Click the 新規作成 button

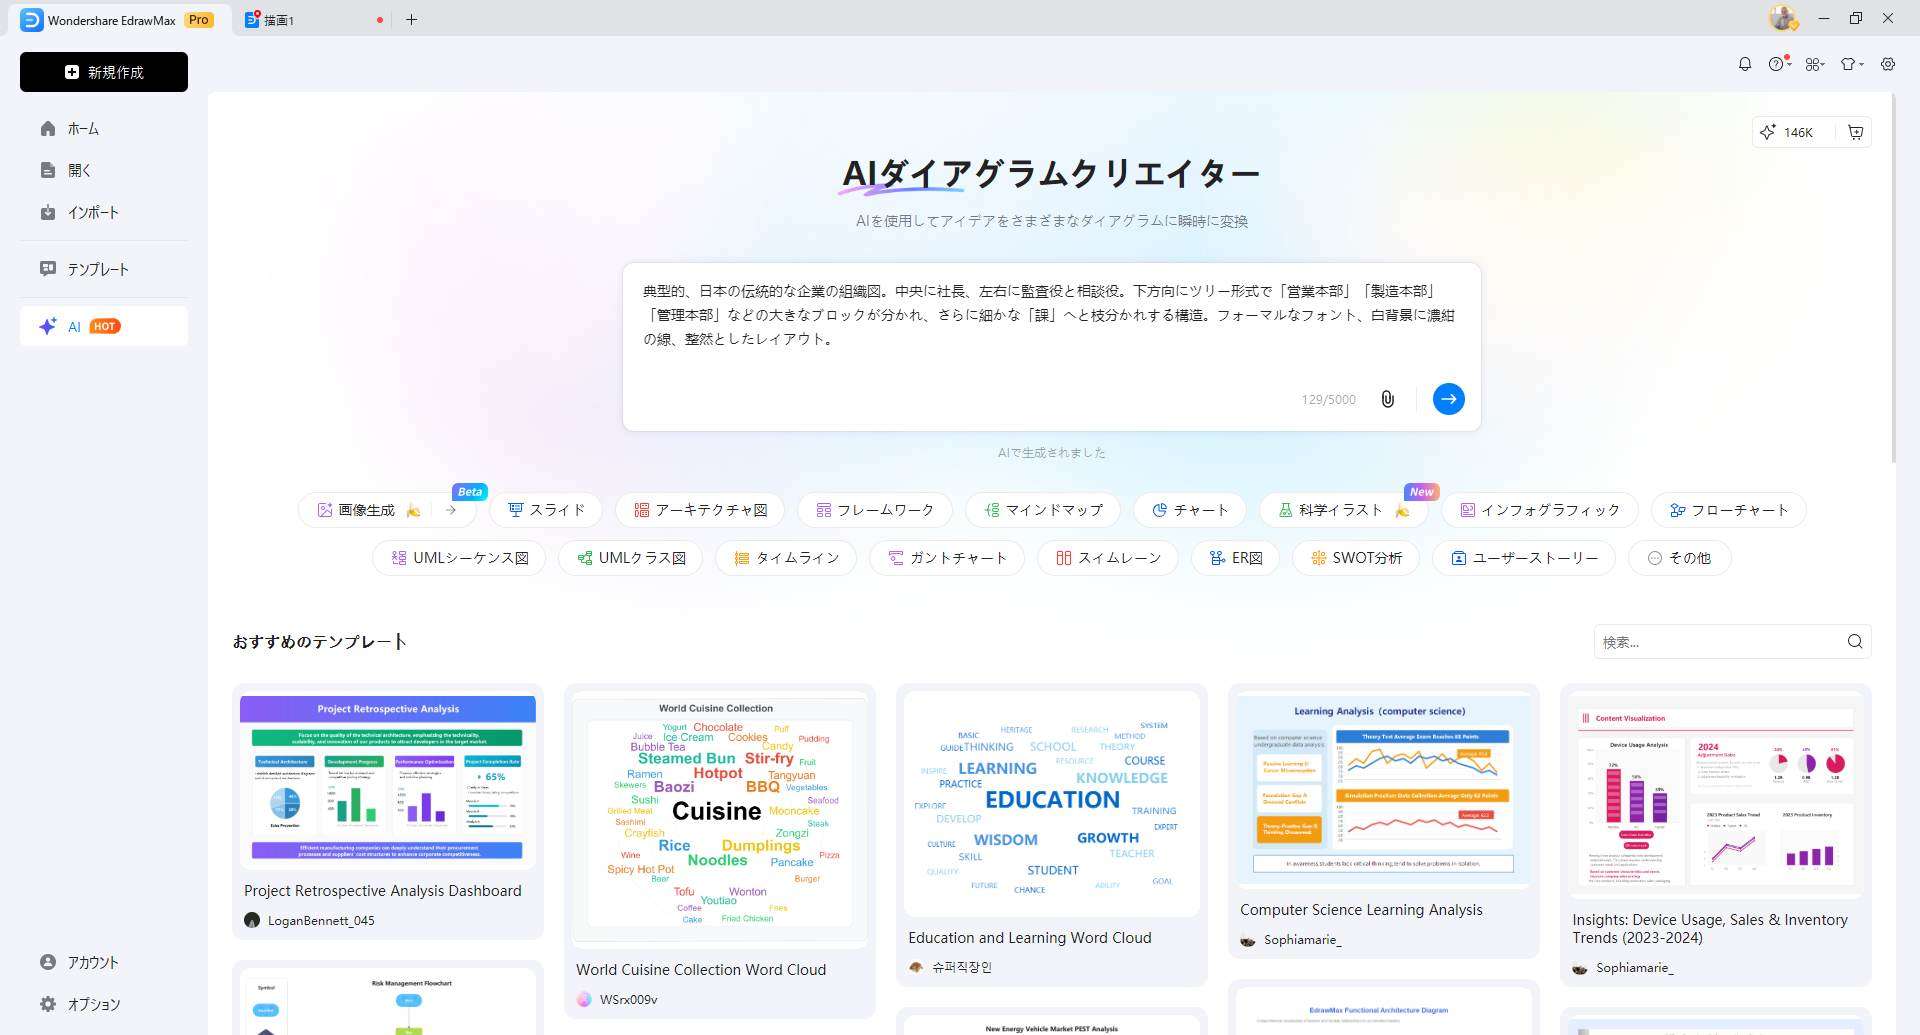tap(103, 71)
